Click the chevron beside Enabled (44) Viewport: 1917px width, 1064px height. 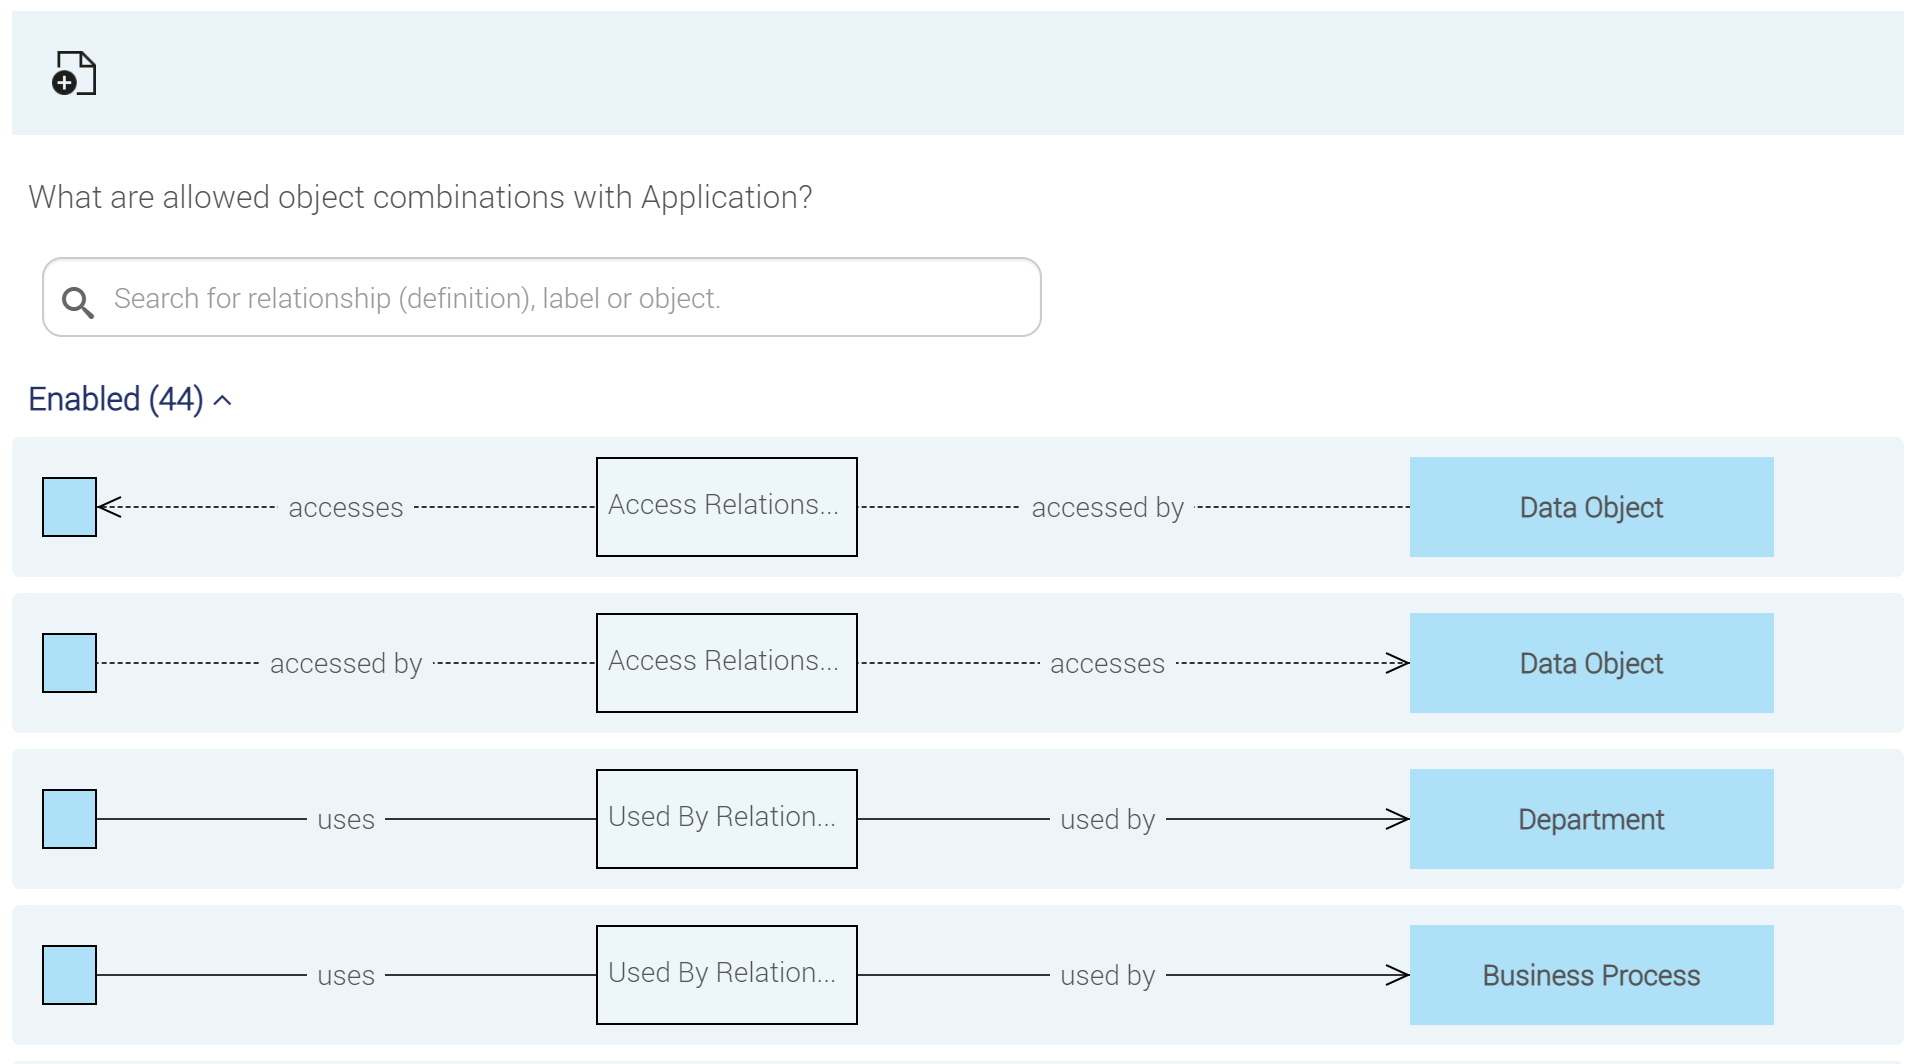coord(223,401)
